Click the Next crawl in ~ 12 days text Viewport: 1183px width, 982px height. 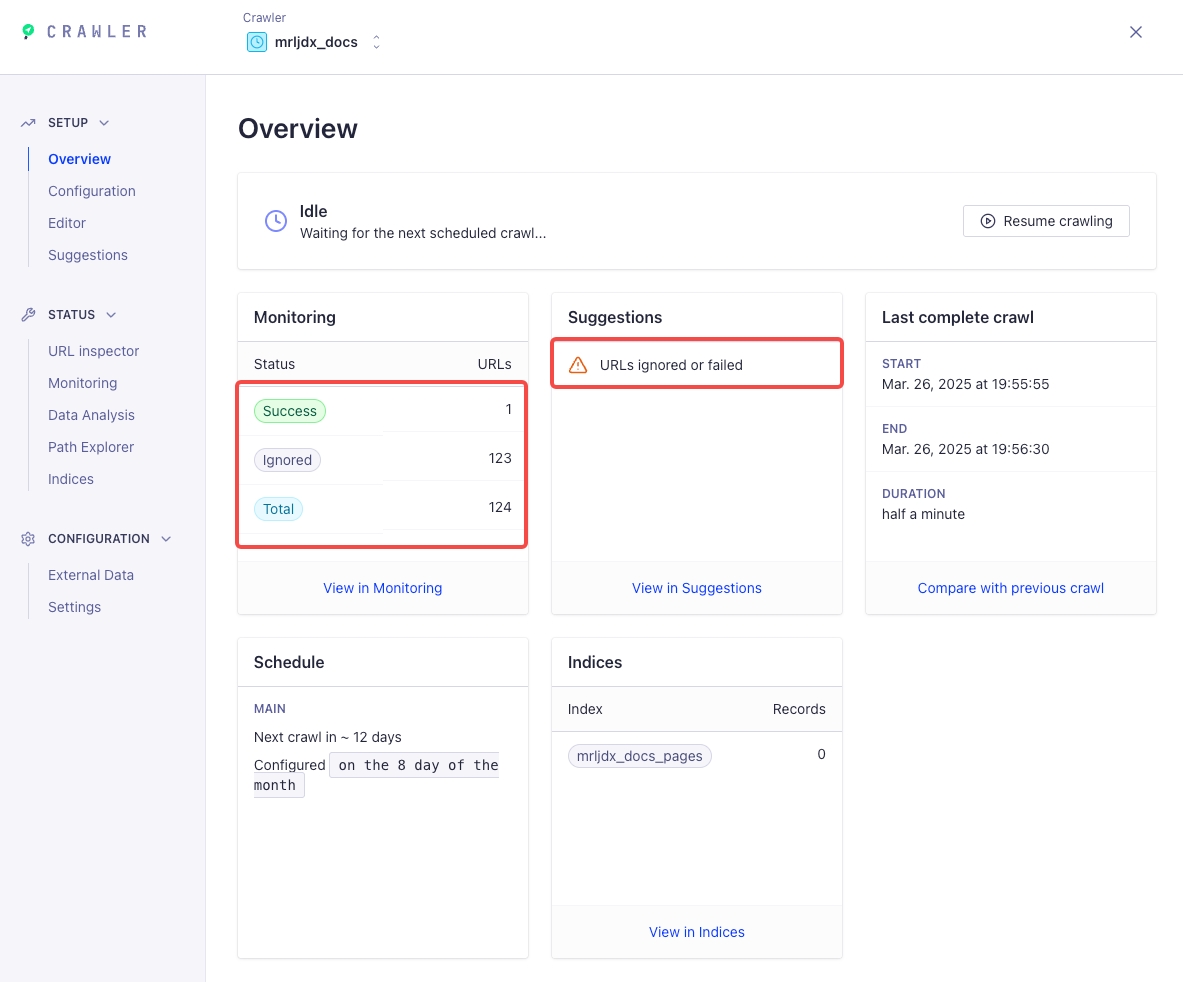point(327,737)
